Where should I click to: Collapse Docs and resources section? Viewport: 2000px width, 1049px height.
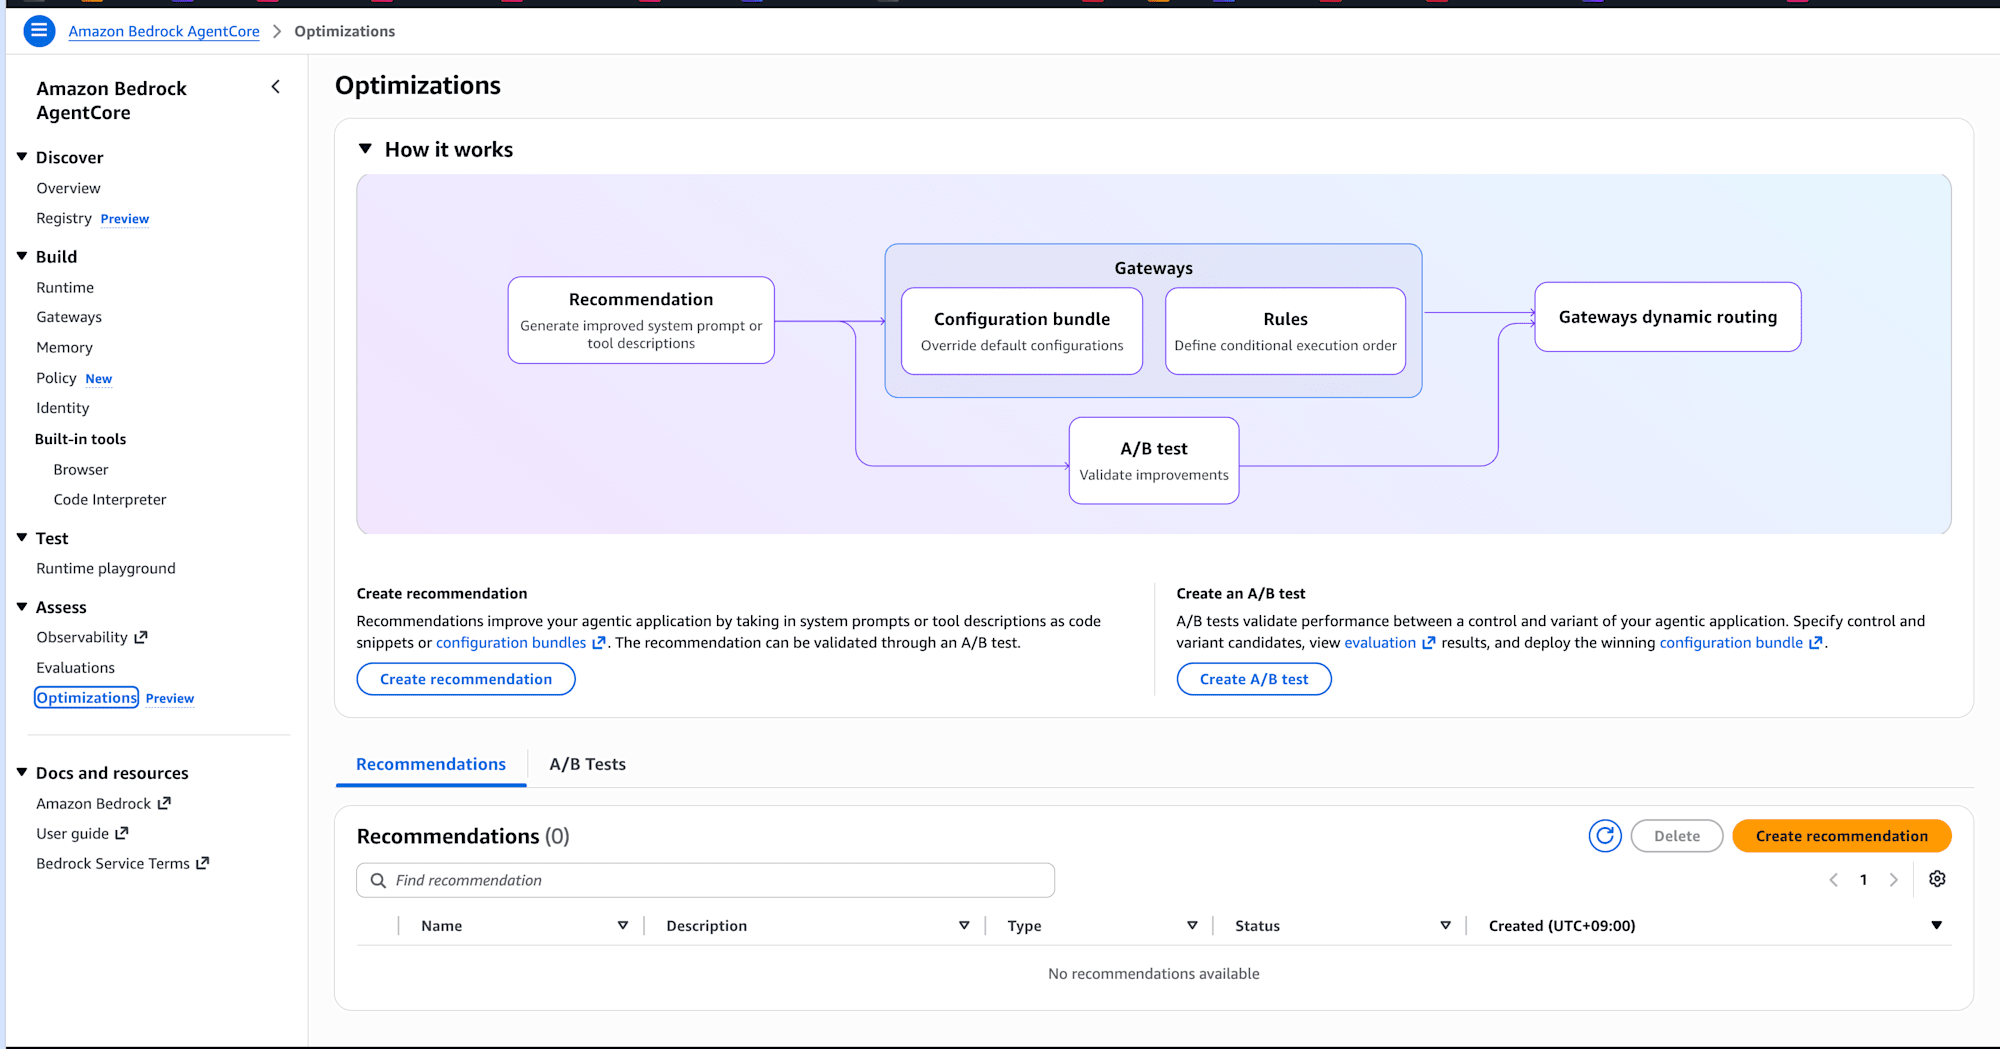pos(22,772)
